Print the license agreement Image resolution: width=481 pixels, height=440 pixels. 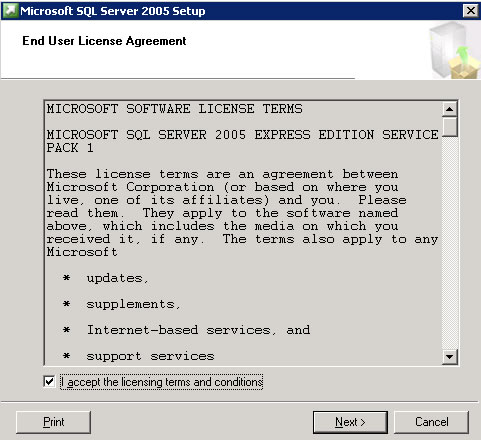53,422
